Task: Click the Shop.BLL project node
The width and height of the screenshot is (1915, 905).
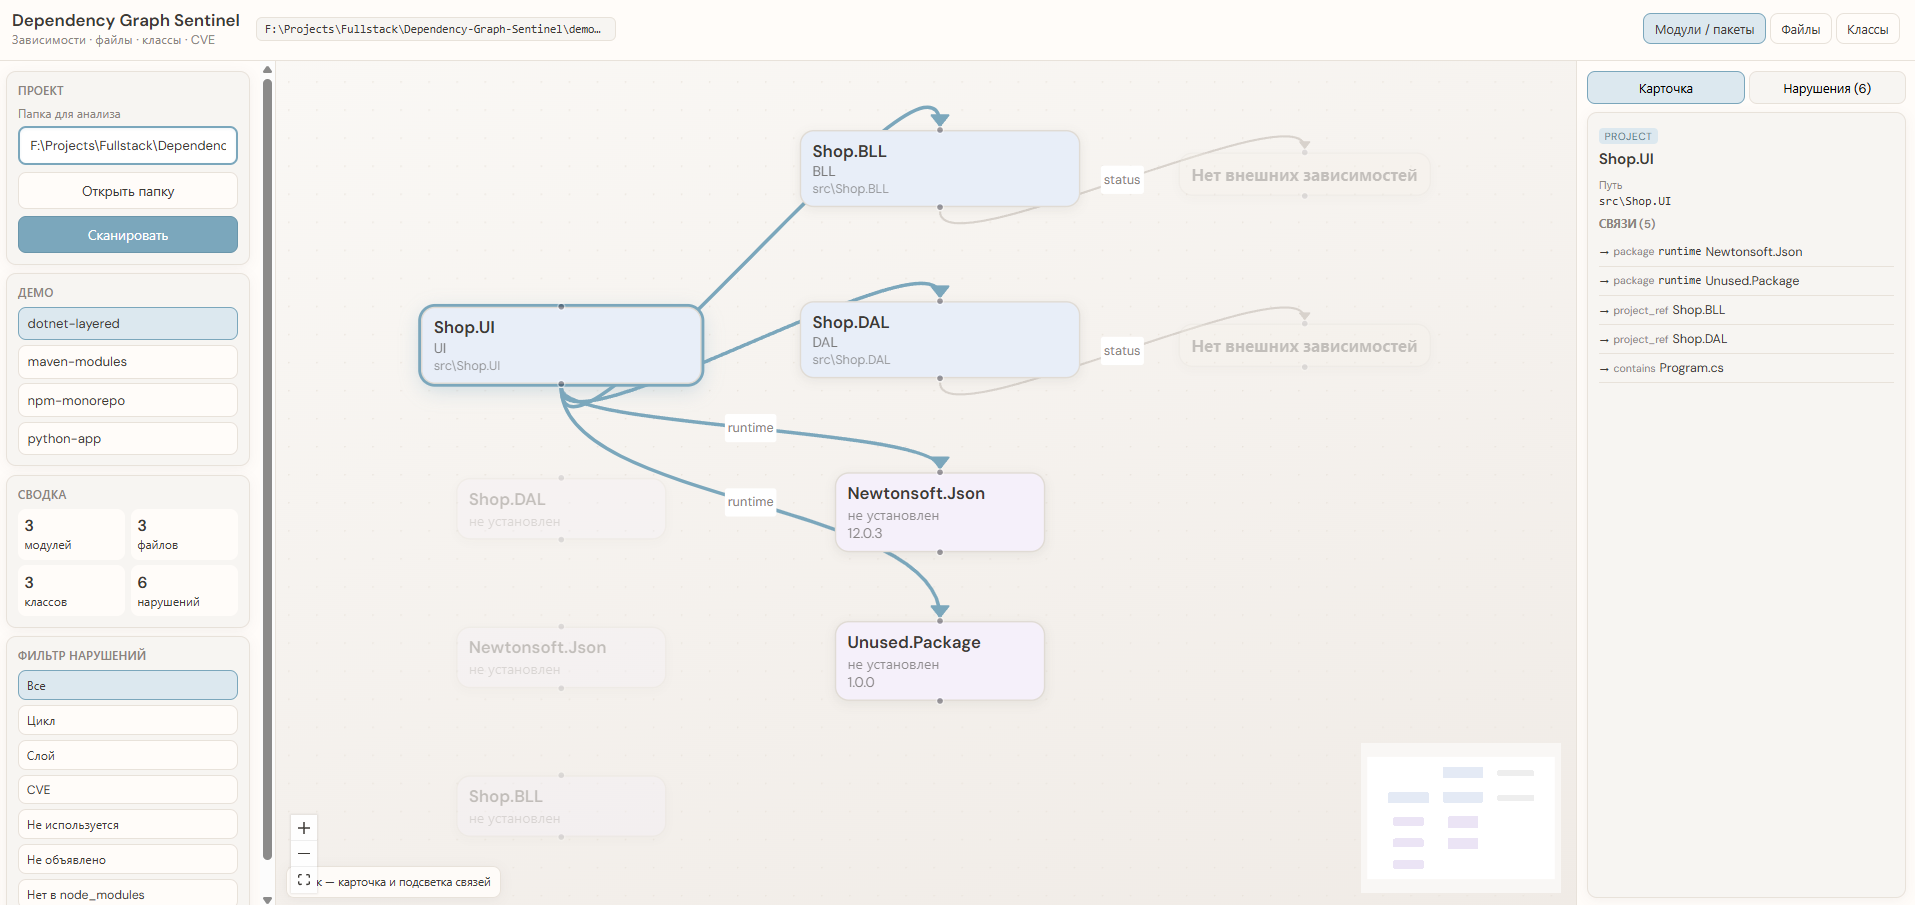Action: click(x=940, y=169)
